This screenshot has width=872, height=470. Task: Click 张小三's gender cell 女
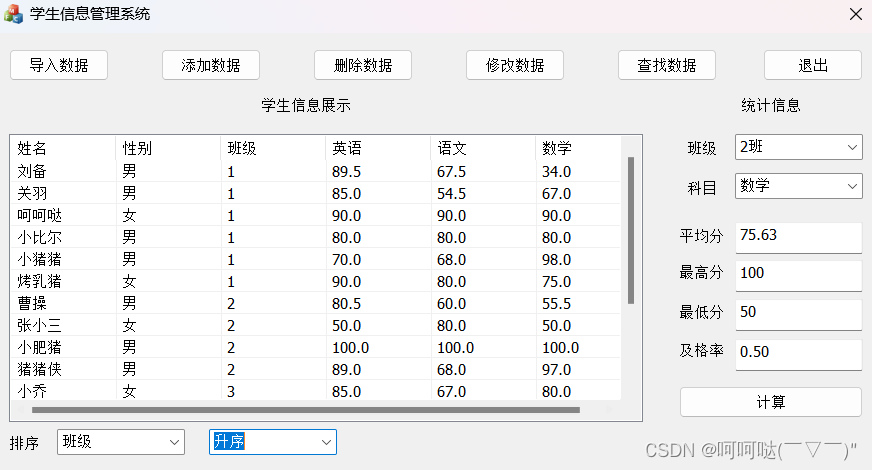129,325
